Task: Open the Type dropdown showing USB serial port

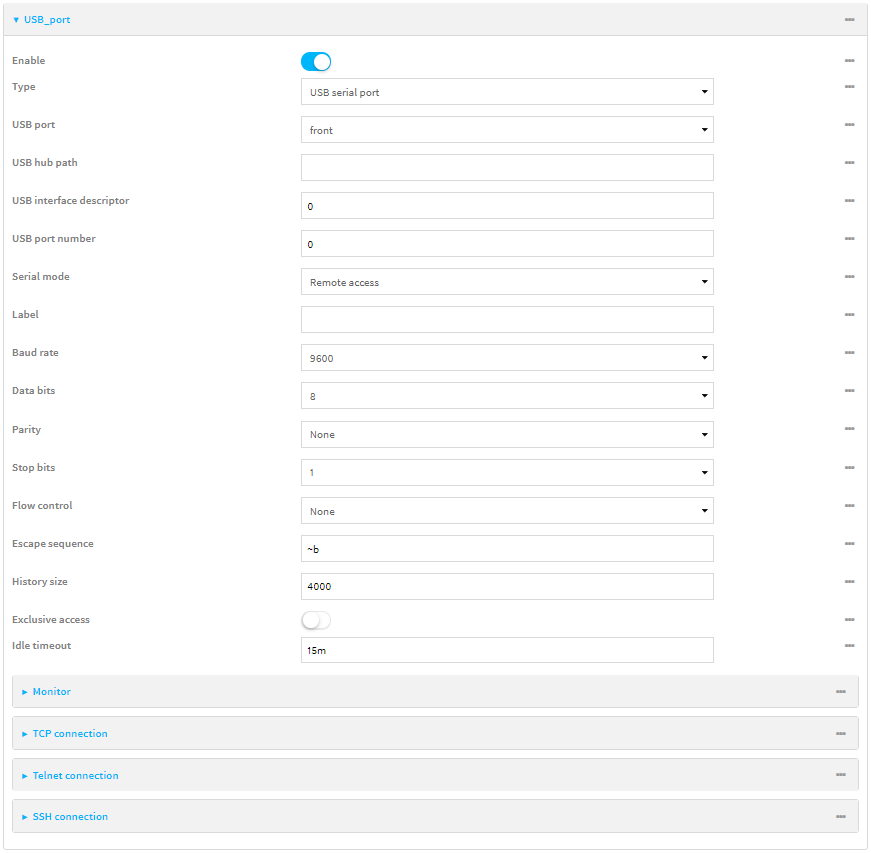Action: tap(506, 92)
